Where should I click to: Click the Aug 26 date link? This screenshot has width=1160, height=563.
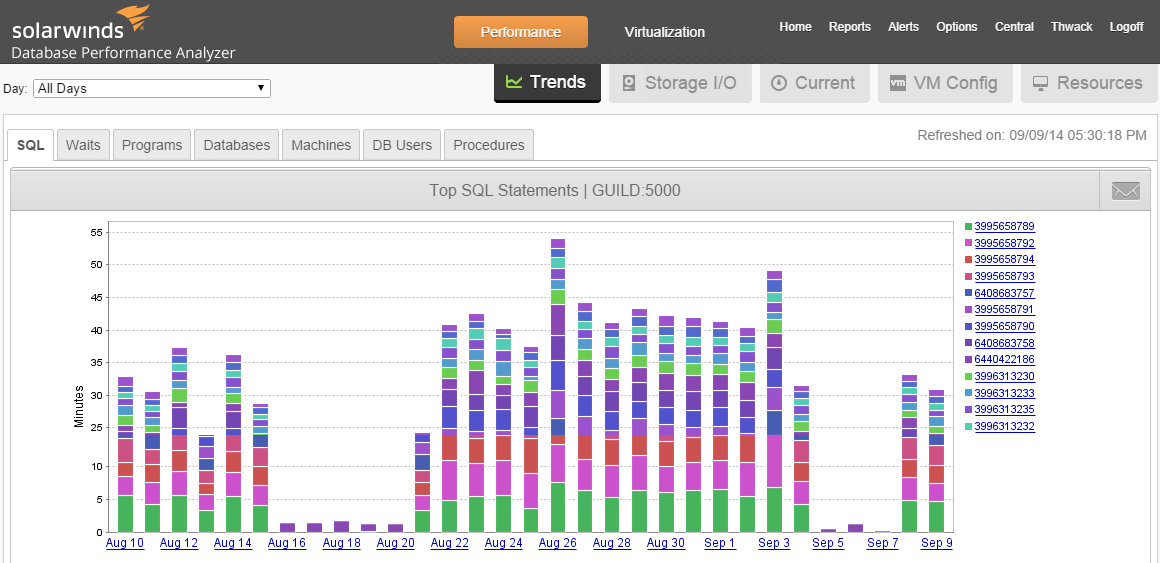tap(558, 544)
